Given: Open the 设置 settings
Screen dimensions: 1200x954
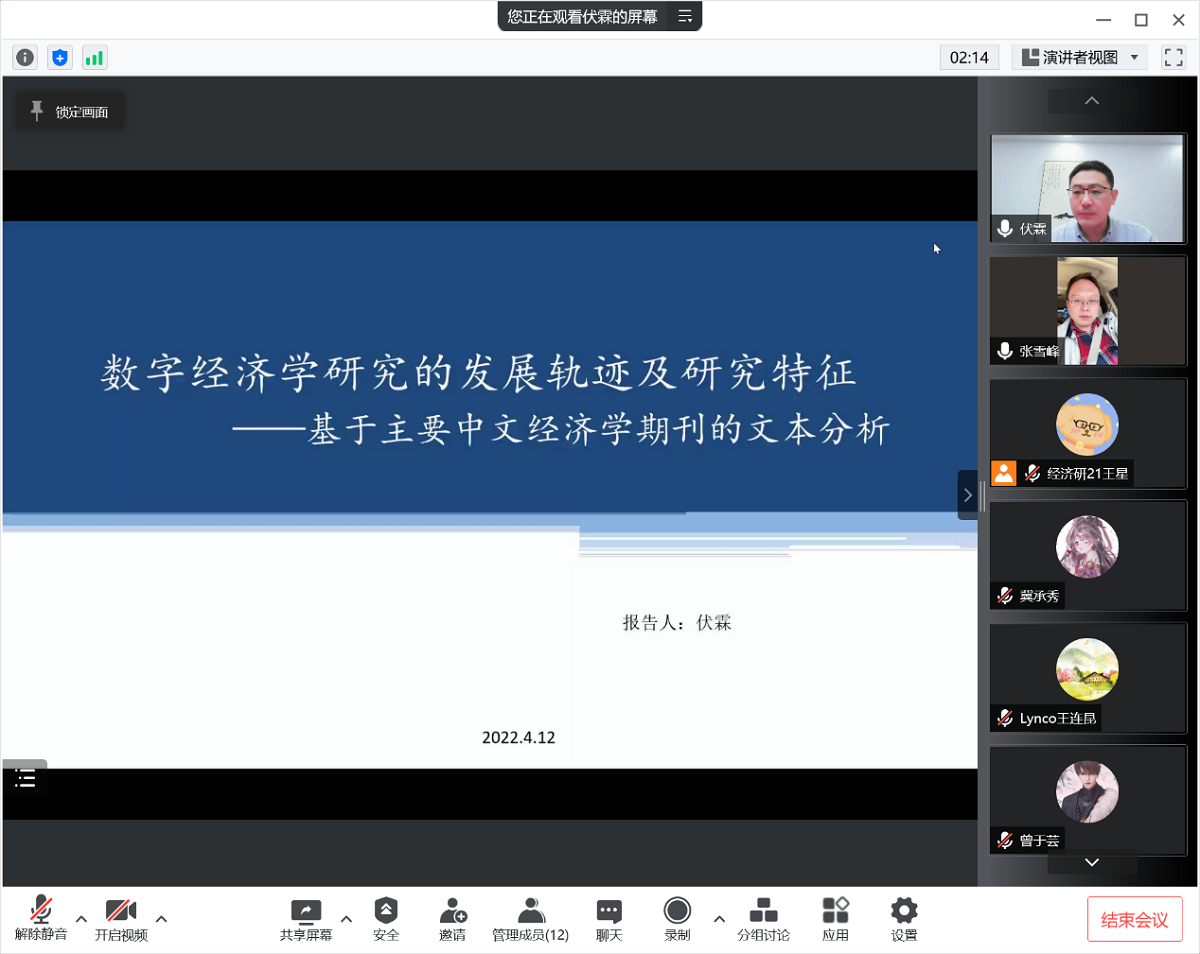Looking at the screenshot, I should (x=904, y=918).
